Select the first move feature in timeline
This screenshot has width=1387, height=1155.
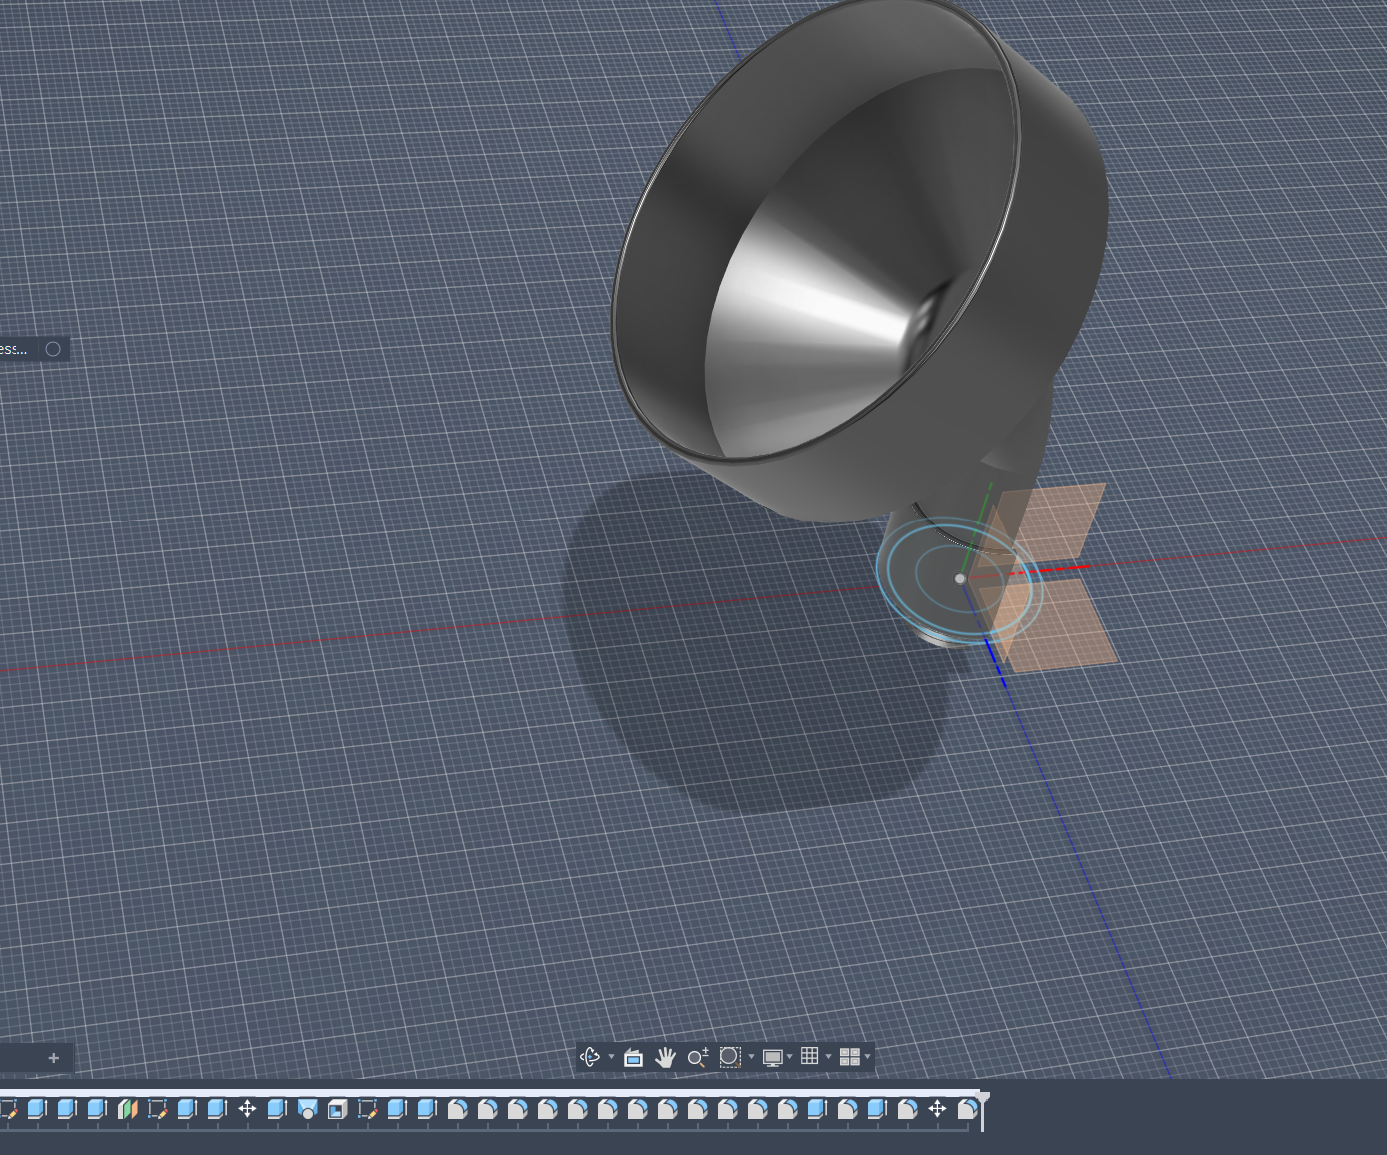[247, 1109]
